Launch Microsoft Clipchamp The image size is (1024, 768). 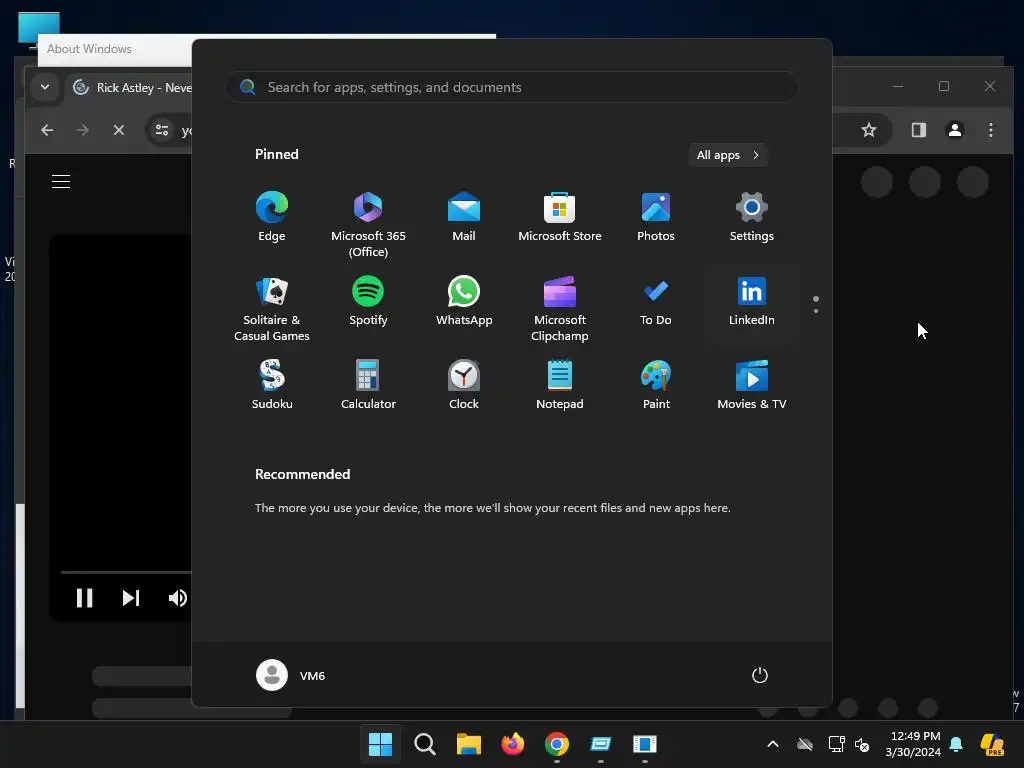coord(560,308)
